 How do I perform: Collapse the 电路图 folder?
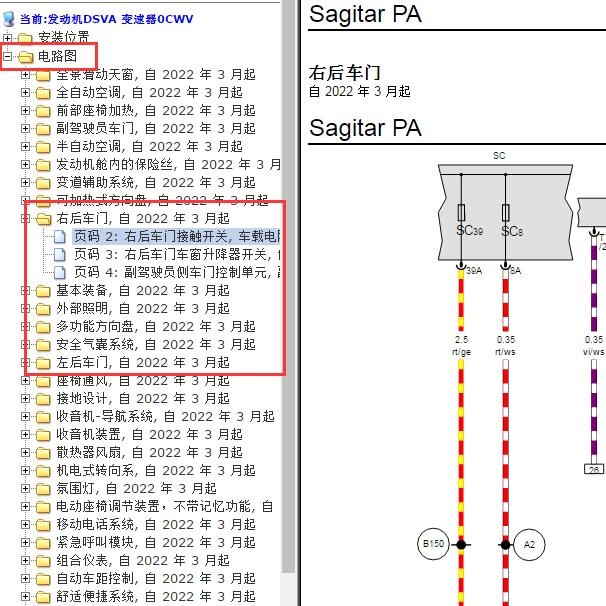(7, 56)
